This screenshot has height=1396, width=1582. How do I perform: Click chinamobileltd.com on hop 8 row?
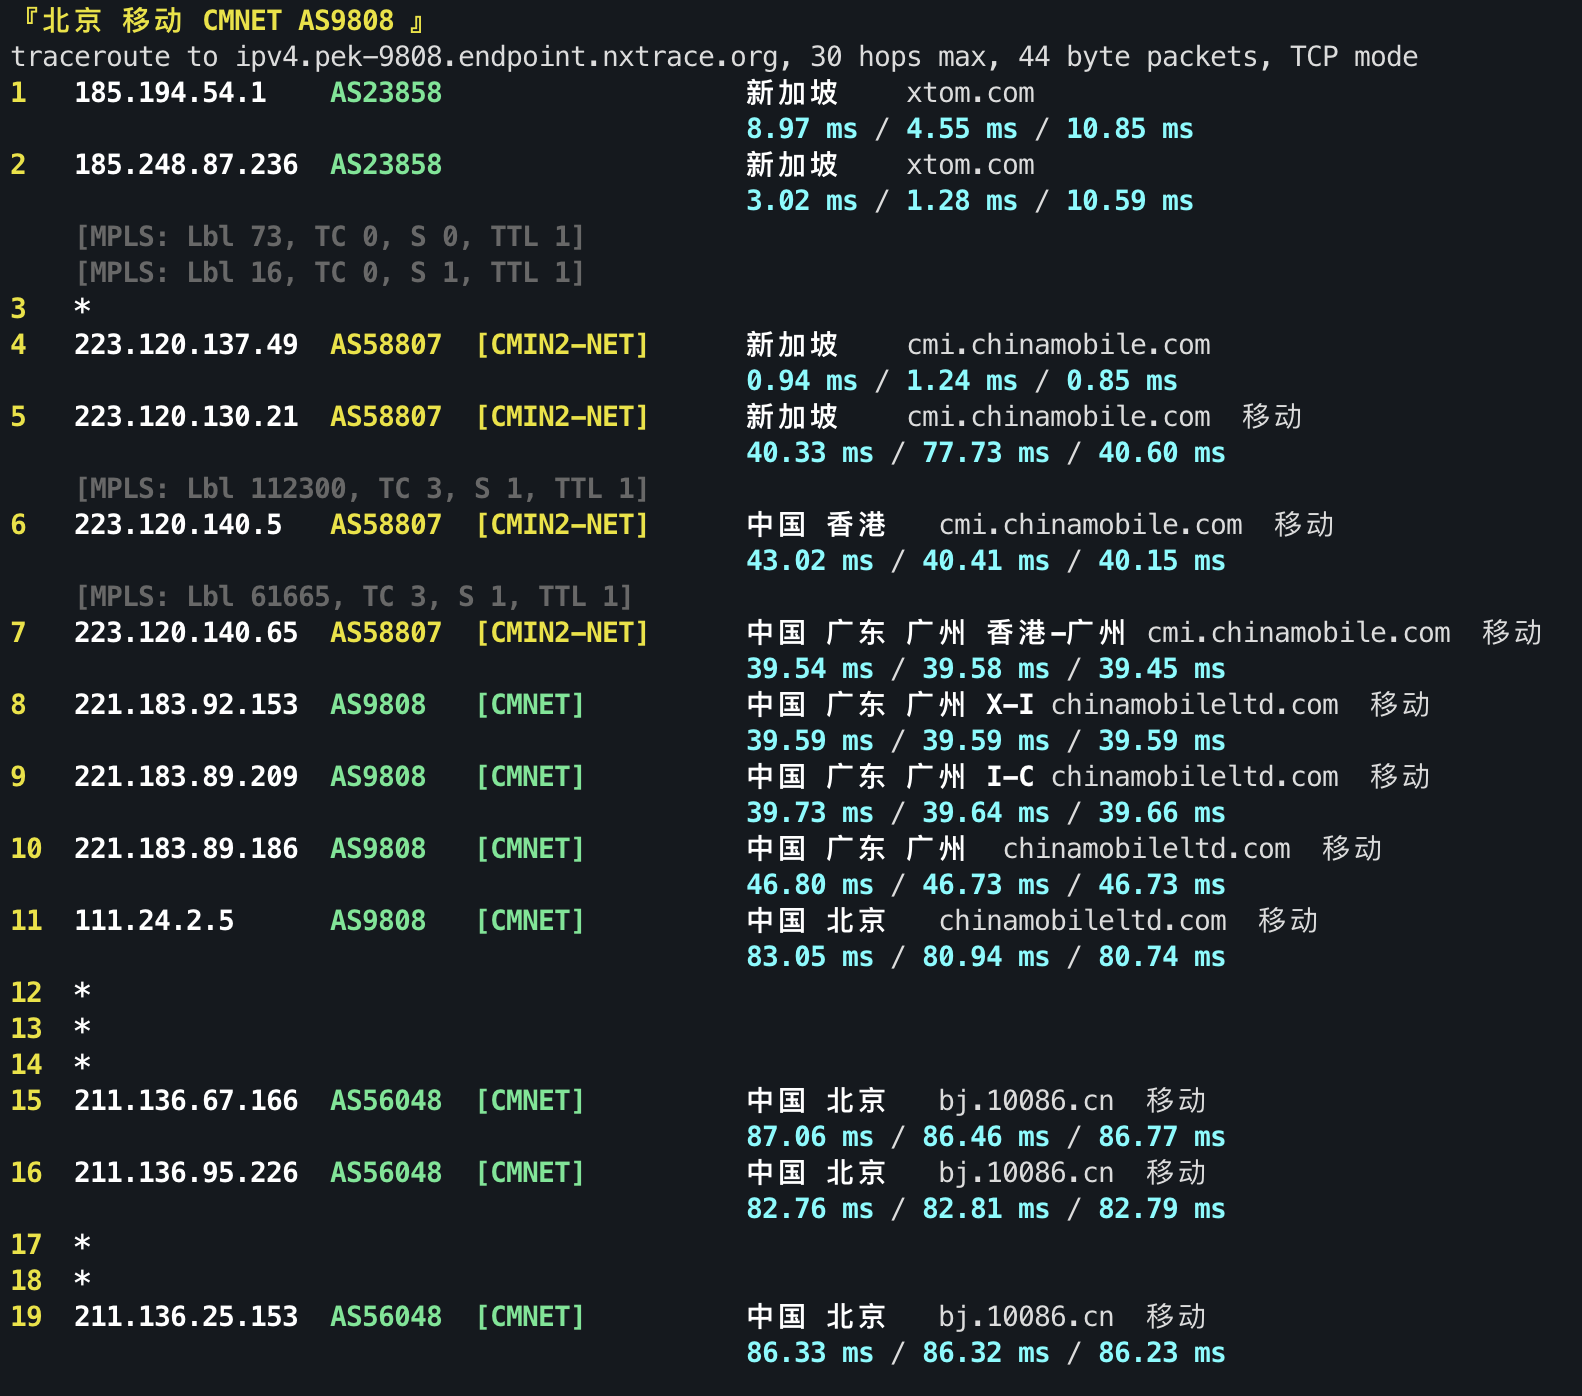click(1194, 705)
